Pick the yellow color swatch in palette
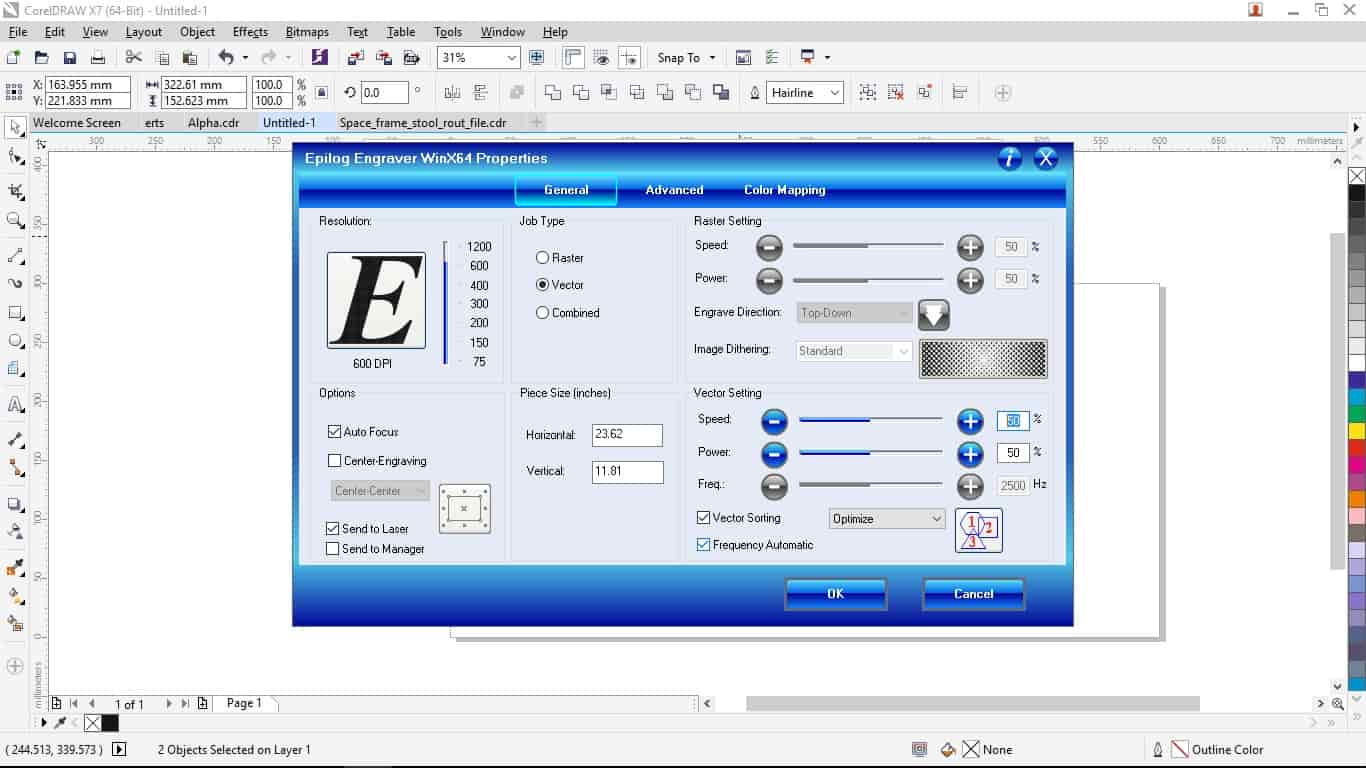 1357,431
